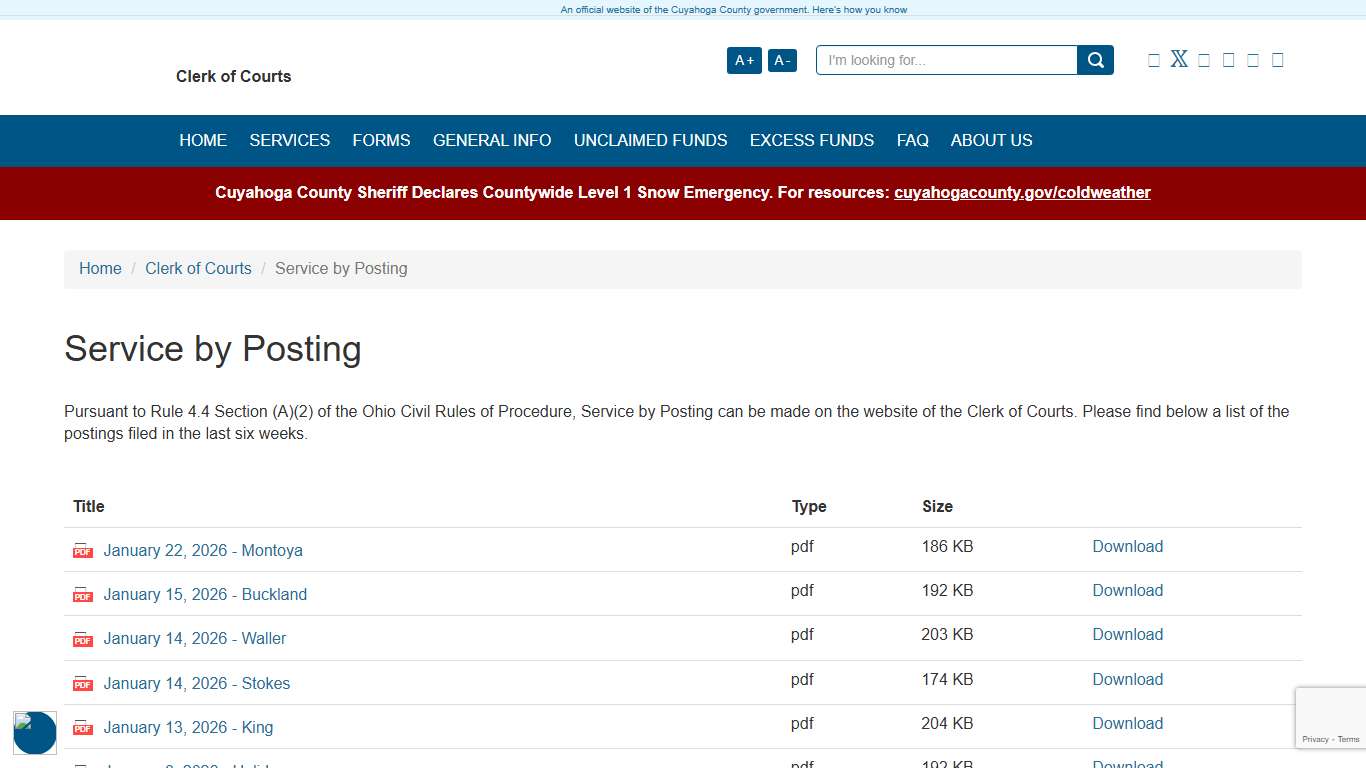Image resolution: width=1366 pixels, height=768 pixels.
Task: Open the X (Twitter) social icon
Action: (x=1179, y=59)
